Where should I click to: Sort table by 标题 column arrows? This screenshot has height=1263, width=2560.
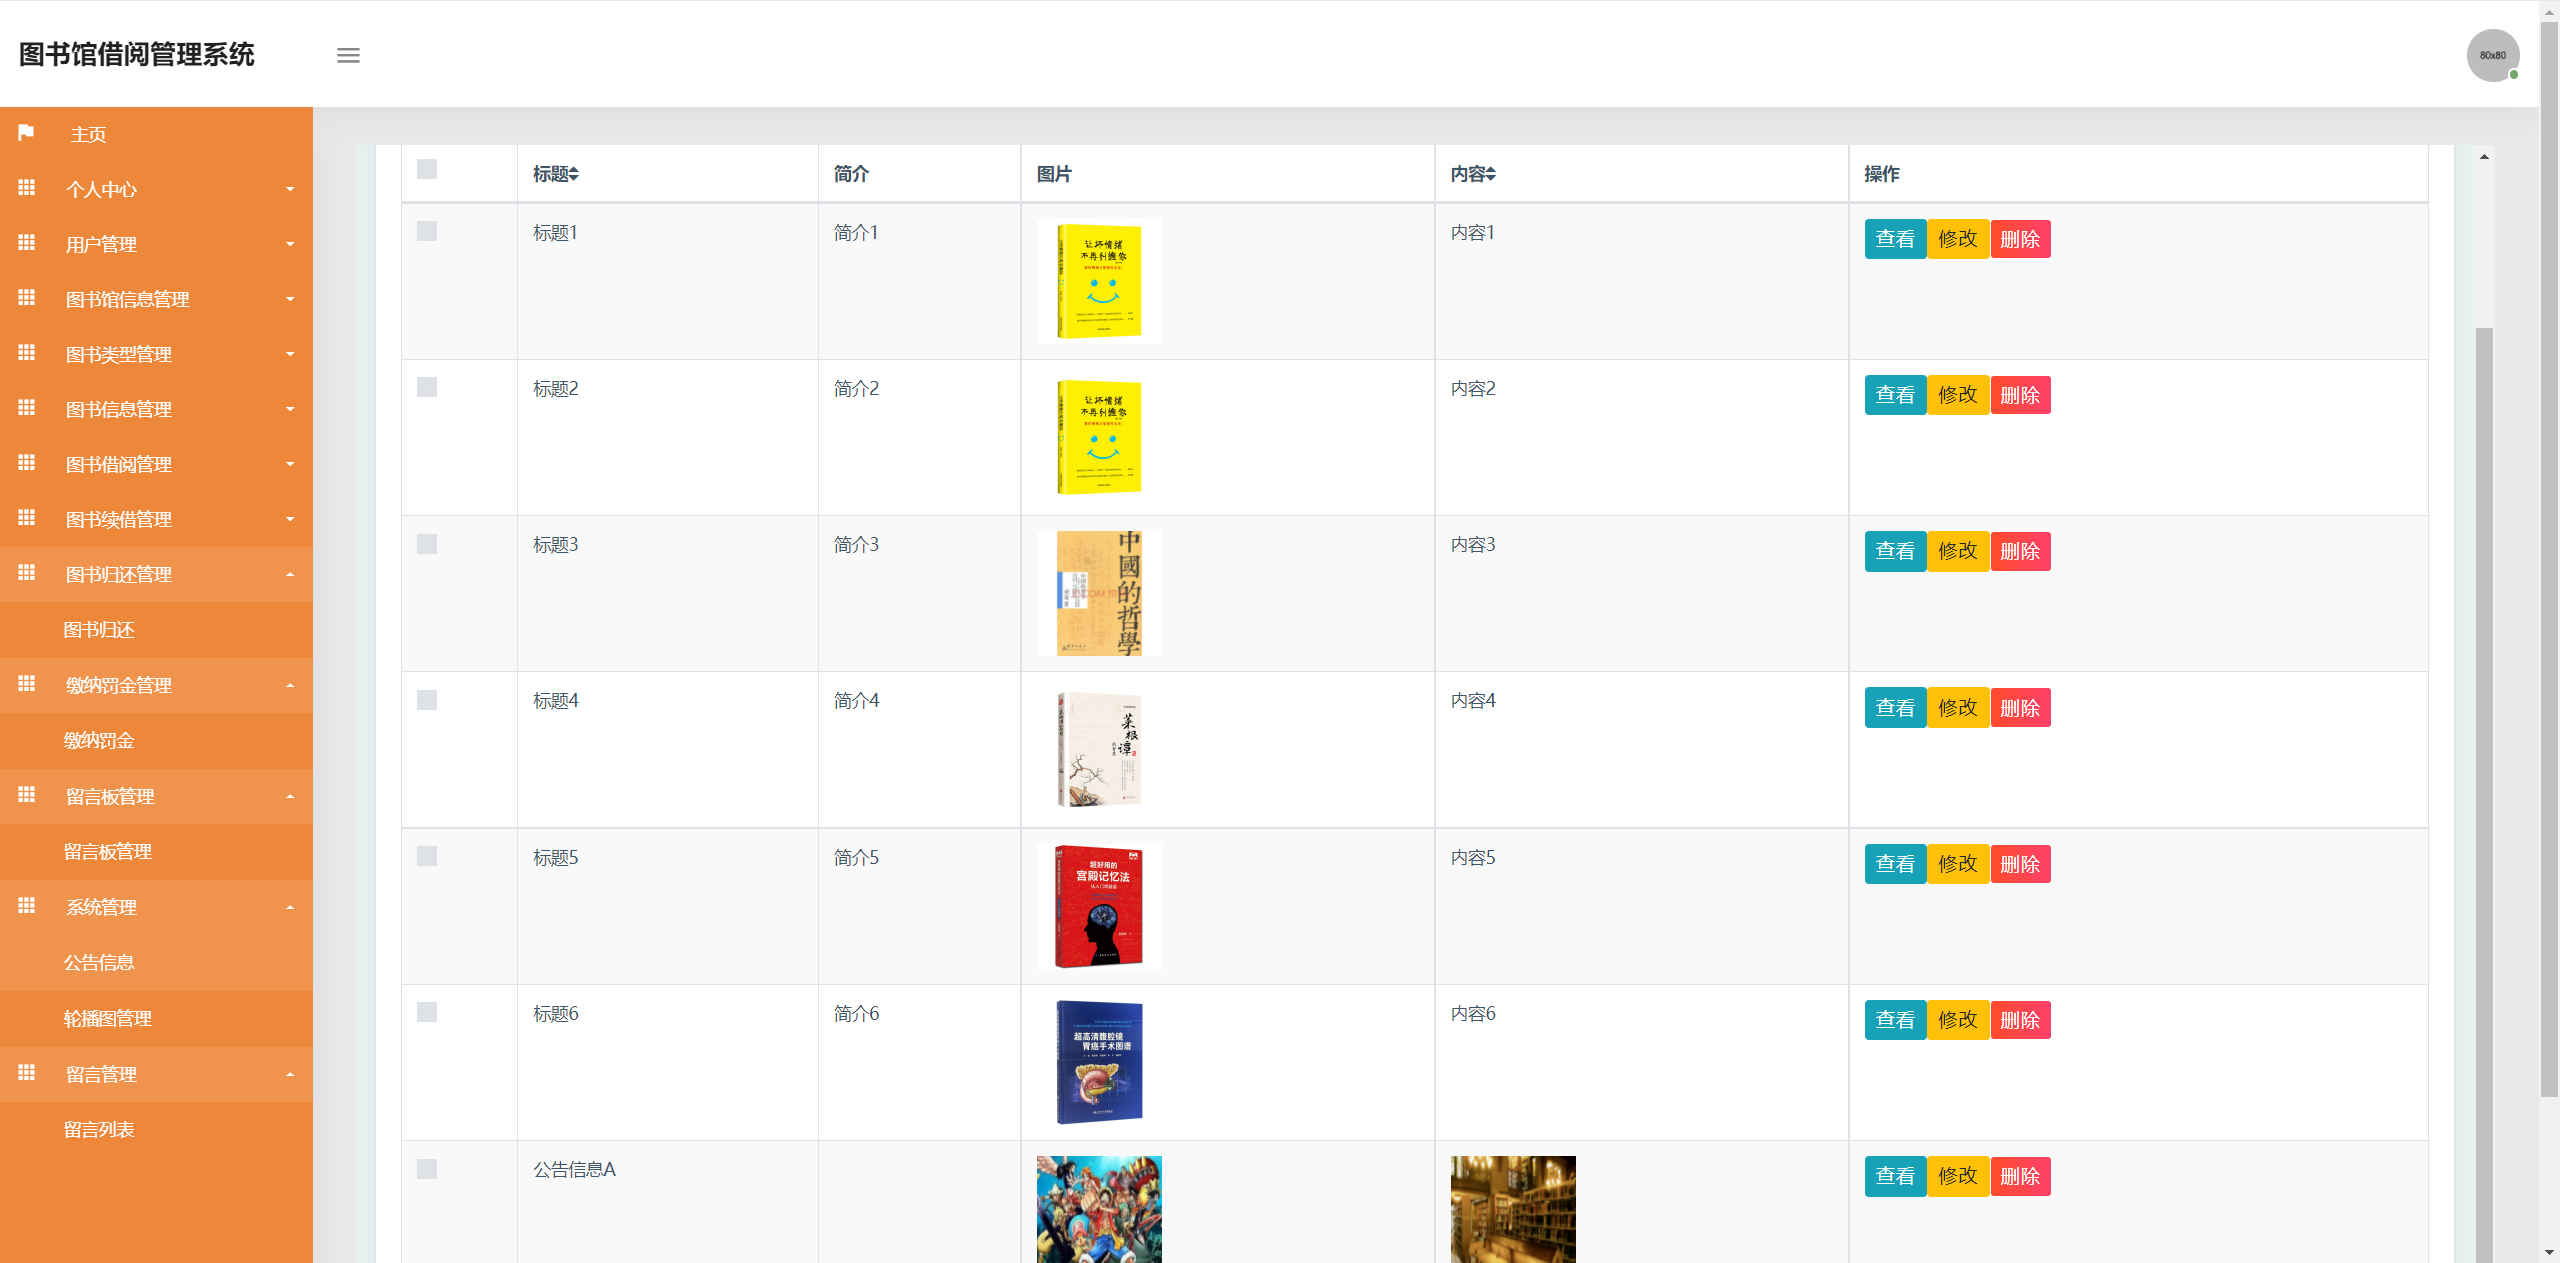[x=574, y=174]
